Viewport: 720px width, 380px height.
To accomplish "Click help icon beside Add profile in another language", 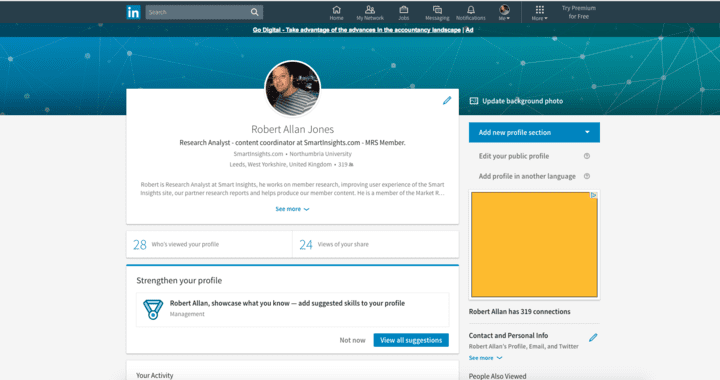I will point(587,176).
